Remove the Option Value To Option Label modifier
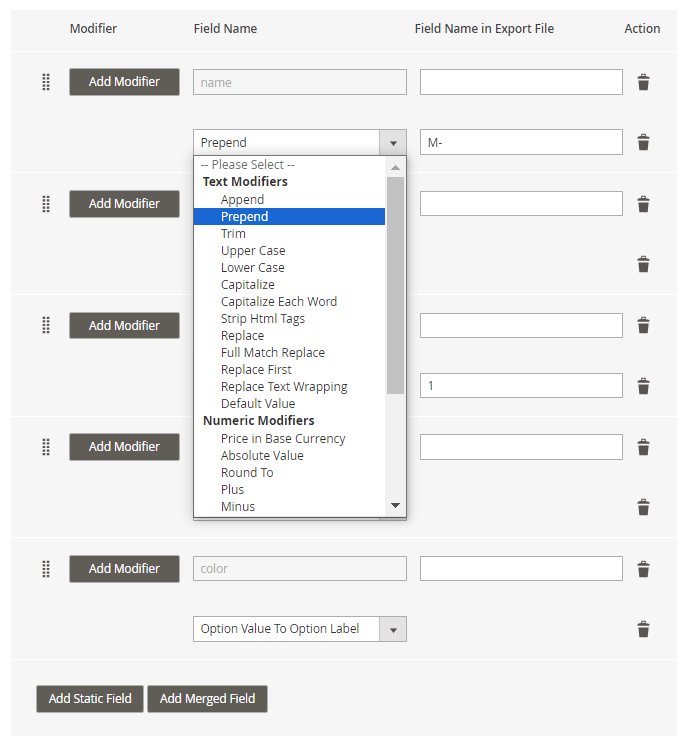Viewport: 685px width, 736px height. point(643,629)
